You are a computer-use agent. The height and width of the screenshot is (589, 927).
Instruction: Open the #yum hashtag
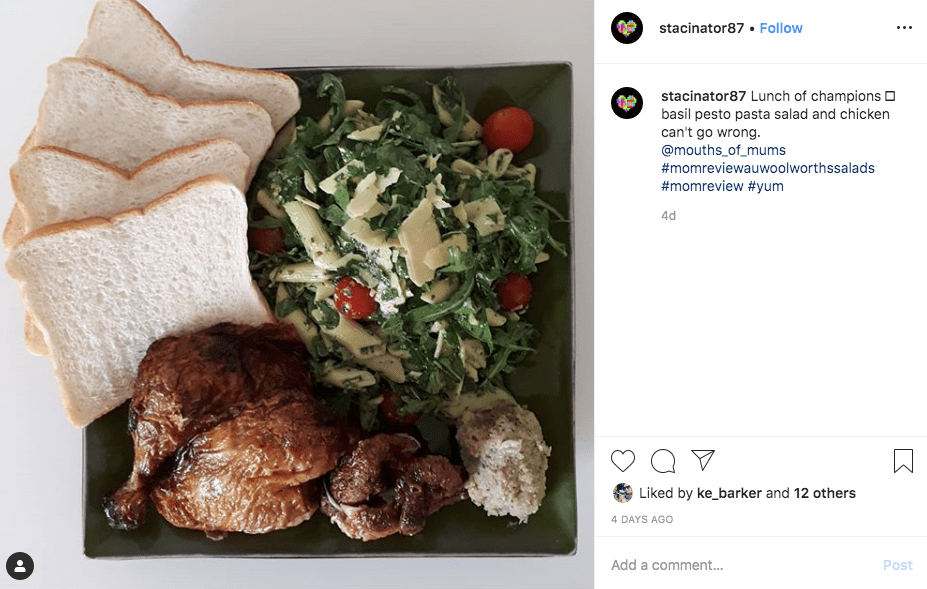(766, 186)
